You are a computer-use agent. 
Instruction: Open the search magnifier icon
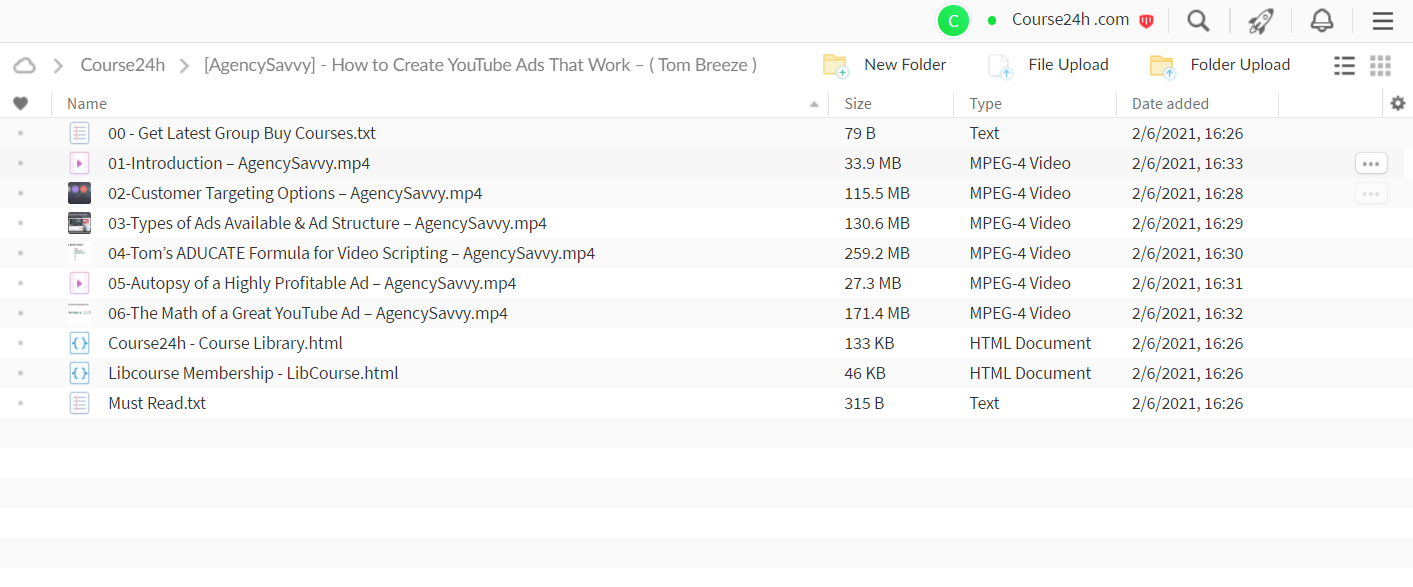pyautogui.click(x=1197, y=20)
